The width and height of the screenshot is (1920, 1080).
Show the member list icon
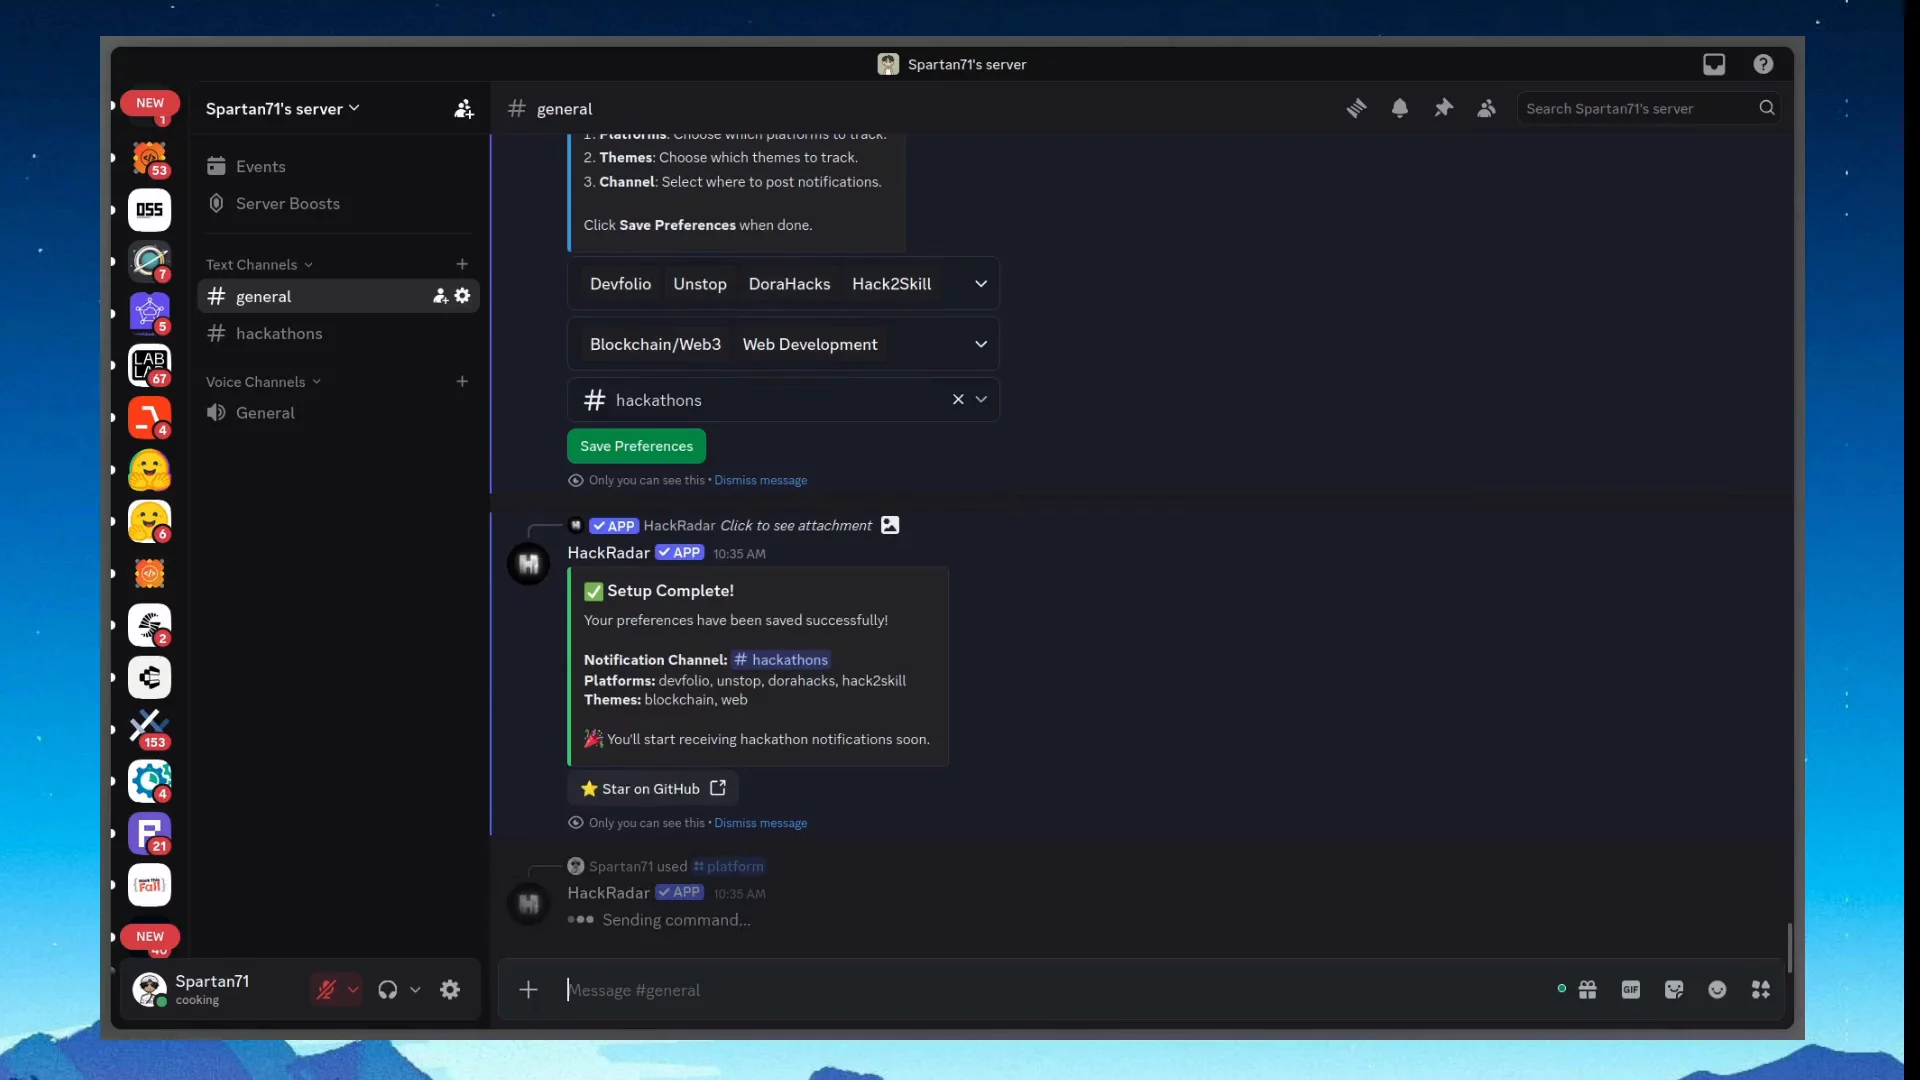pos(1487,108)
